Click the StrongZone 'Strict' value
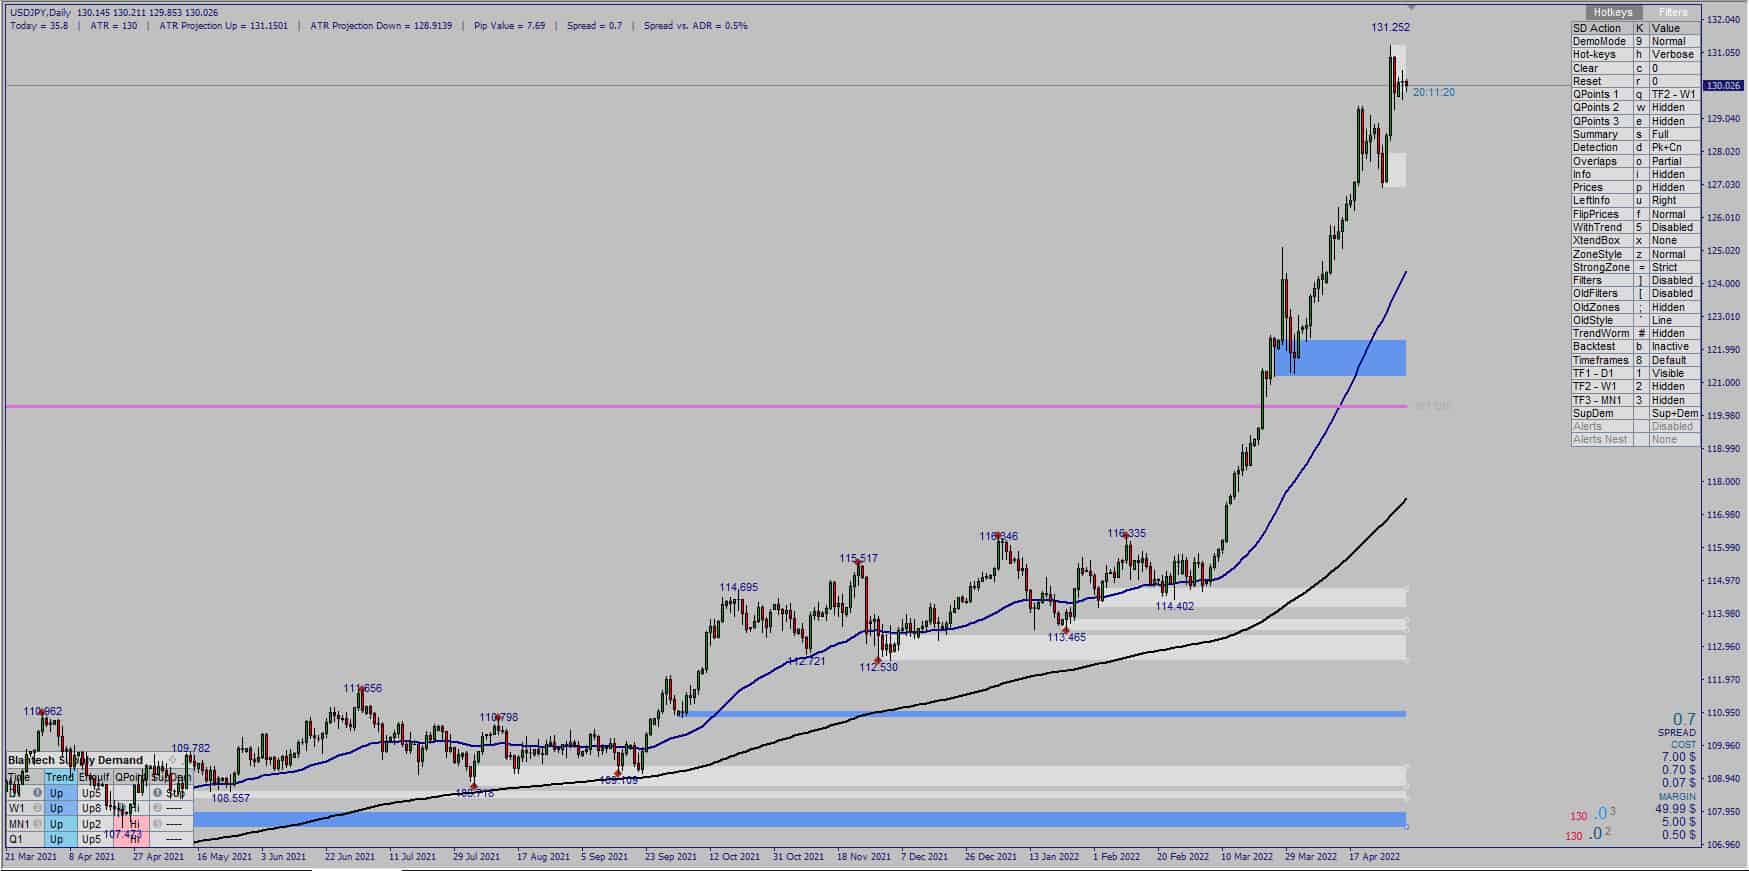This screenshot has height=871, width=1749. pyautogui.click(x=1674, y=267)
